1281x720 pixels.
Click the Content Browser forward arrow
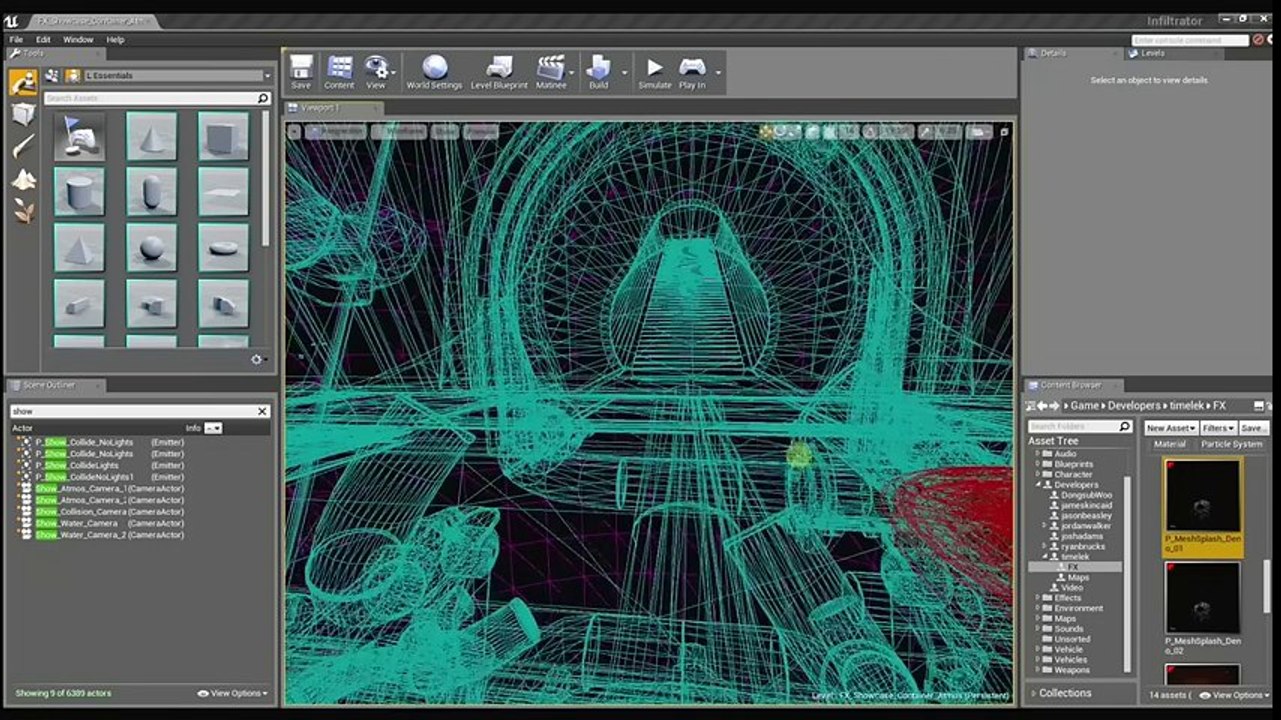click(x=1054, y=405)
